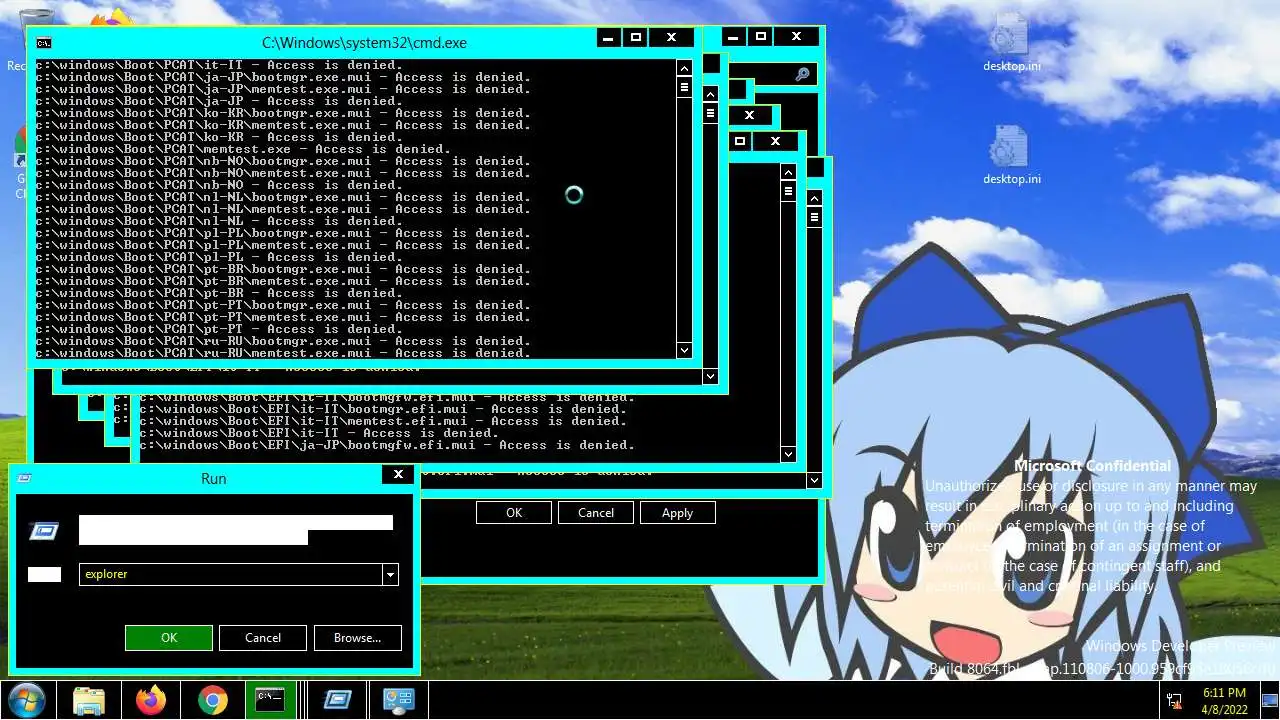Image resolution: width=1280 pixels, height=720 pixels.
Task: Click the Apply button
Action: (677, 512)
